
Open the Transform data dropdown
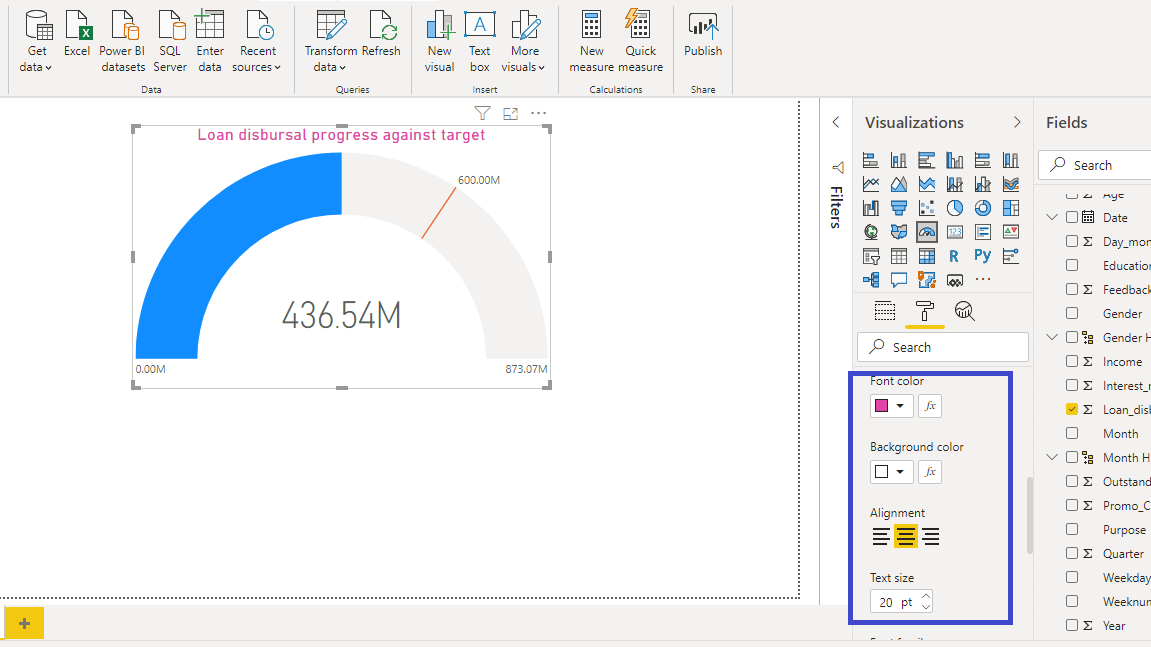point(330,42)
